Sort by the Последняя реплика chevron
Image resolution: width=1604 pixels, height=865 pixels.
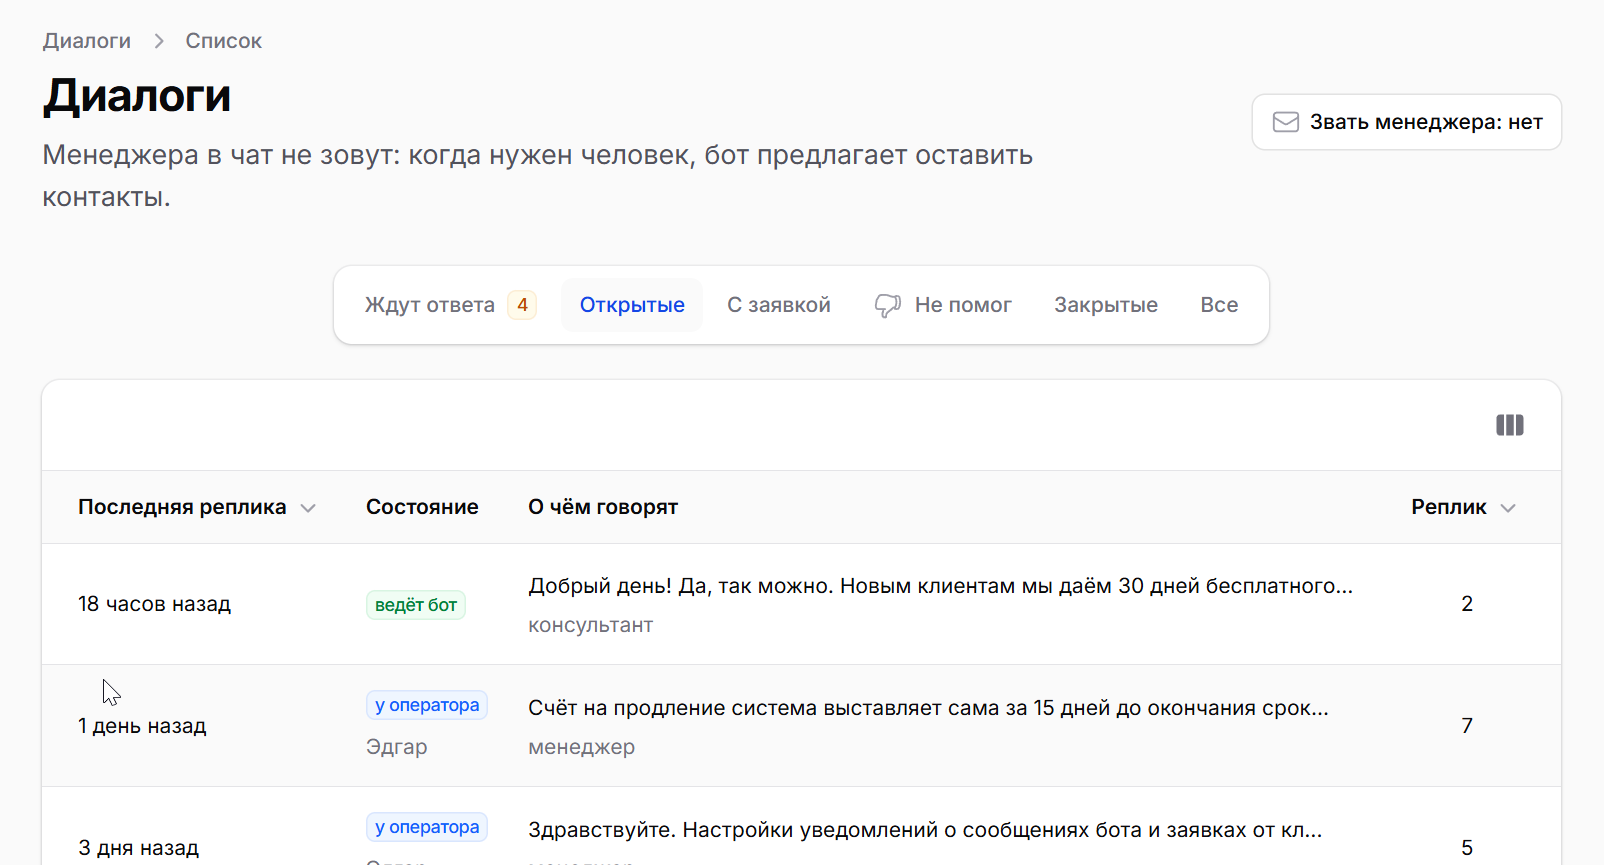coord(308,508)
